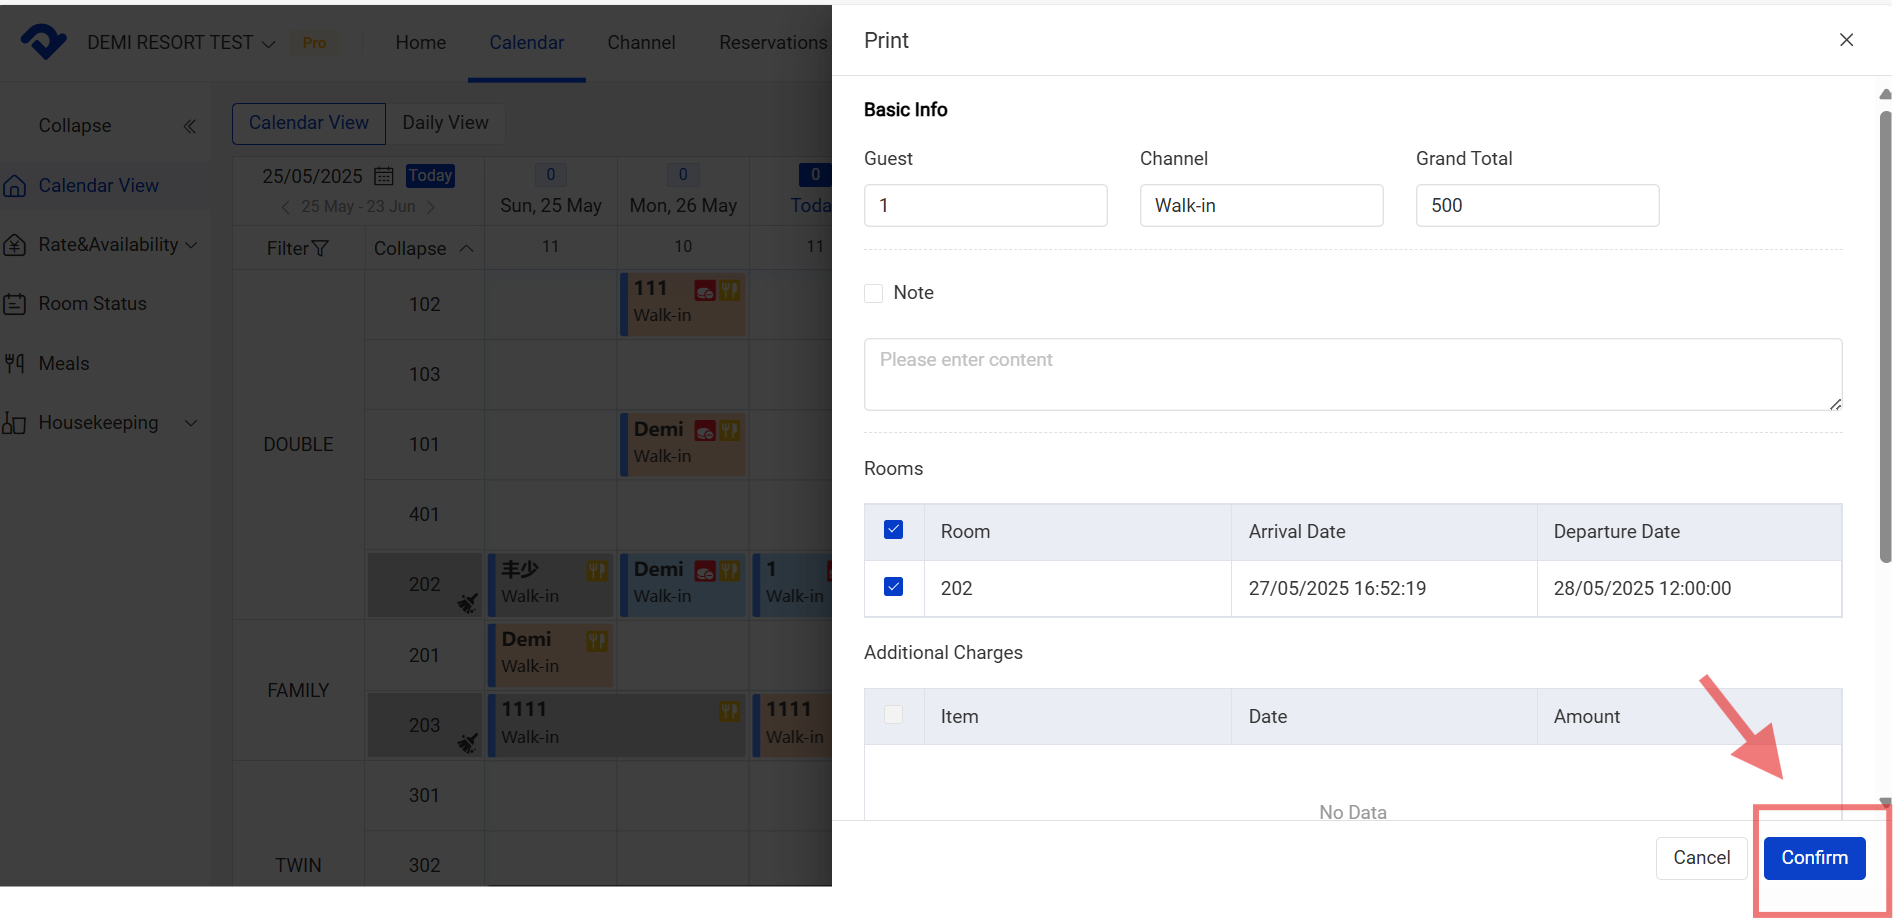Image resolution: width=1893 pixels, height=918 pixels.
Task: Enable the Note checkbox
Action: point(874,293)
